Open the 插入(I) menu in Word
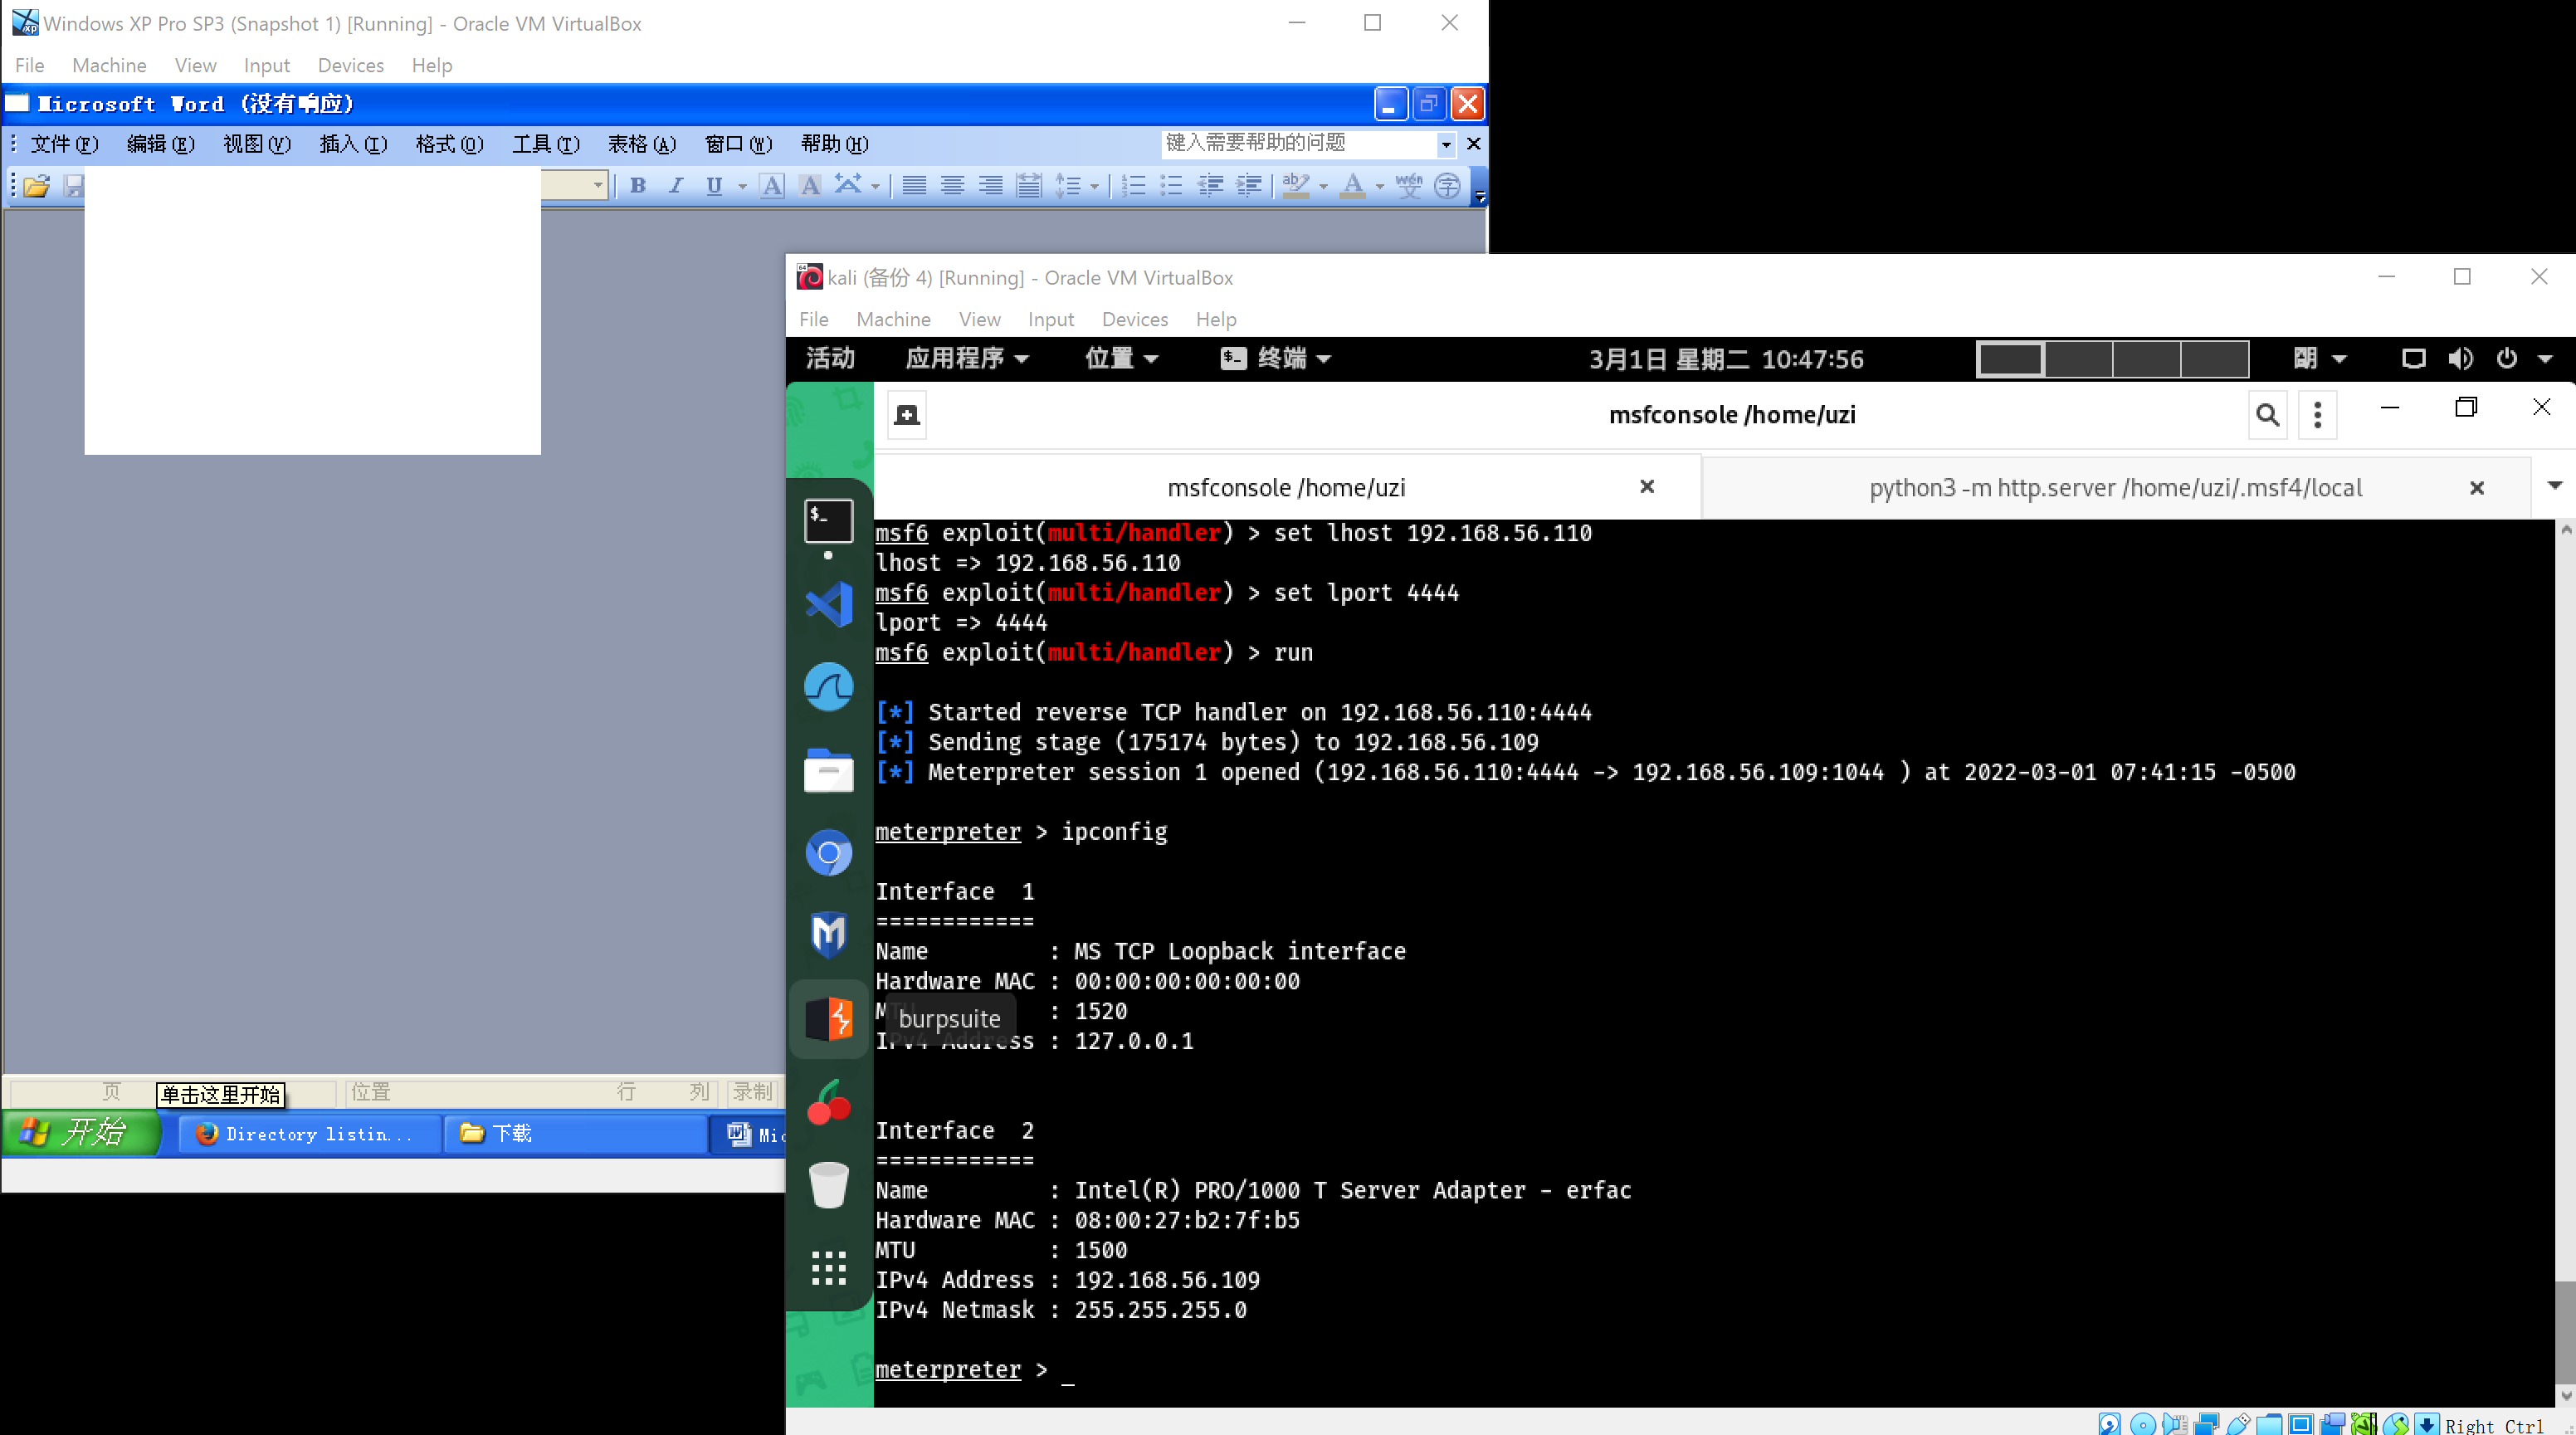The height and width of the screenshot is (1435, 2576). tap(353, 144)
